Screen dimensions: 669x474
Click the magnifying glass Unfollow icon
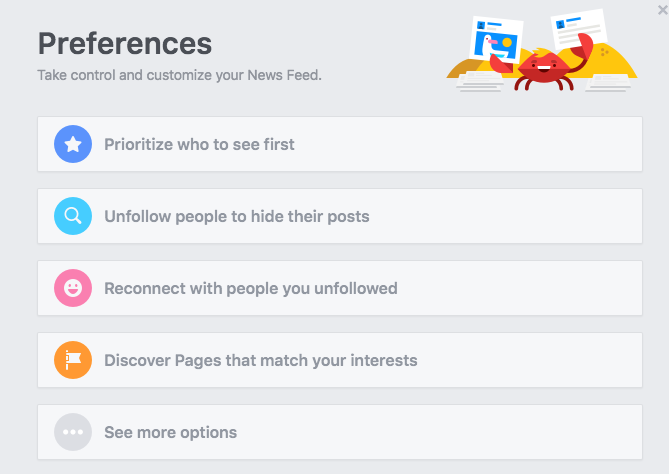tap(73, 216)
